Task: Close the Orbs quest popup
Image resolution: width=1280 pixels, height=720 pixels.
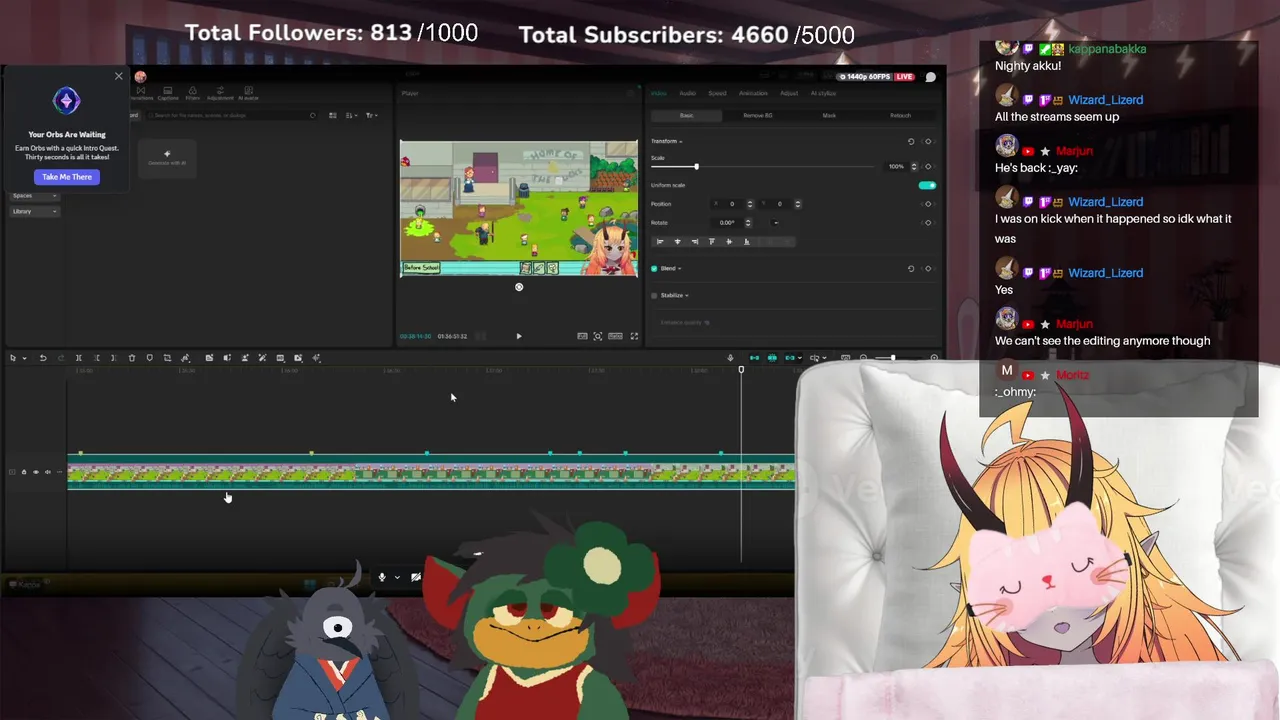Action: coord(119,76)
